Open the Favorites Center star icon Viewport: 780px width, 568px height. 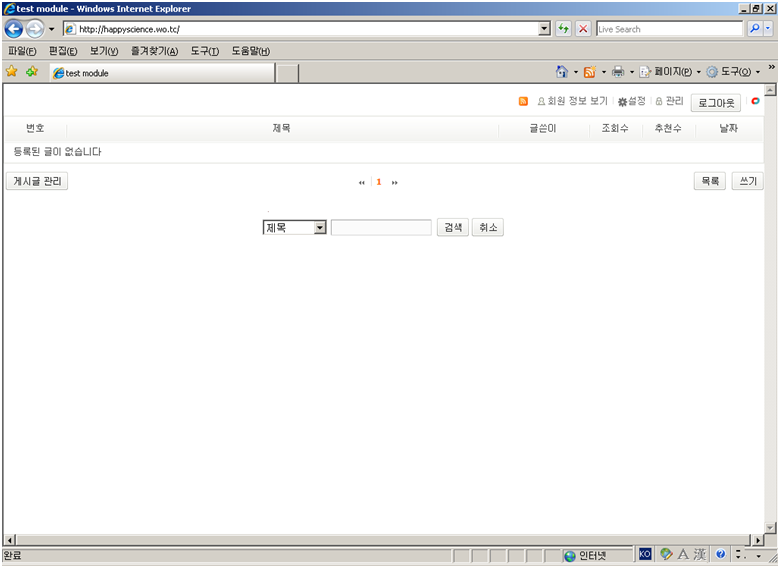(x=11, y=72)
